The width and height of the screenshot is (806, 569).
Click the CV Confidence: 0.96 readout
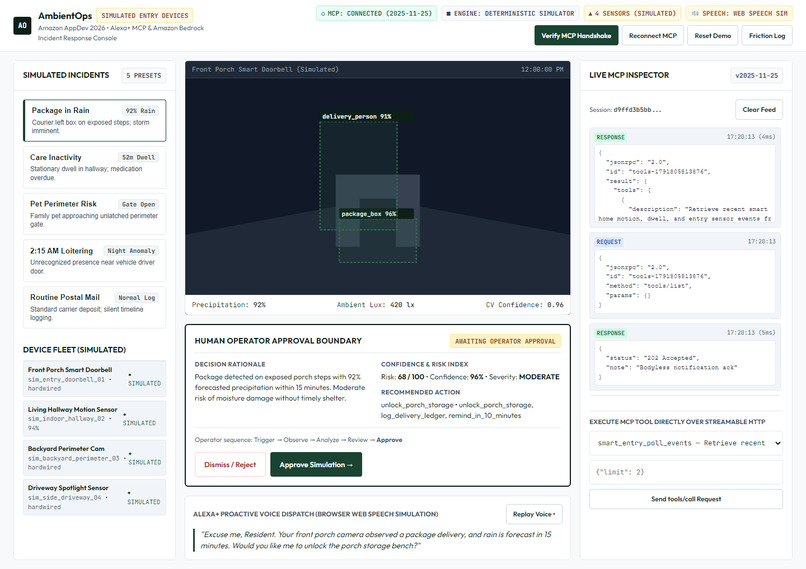pyautogui.click(x=524, y=305)
